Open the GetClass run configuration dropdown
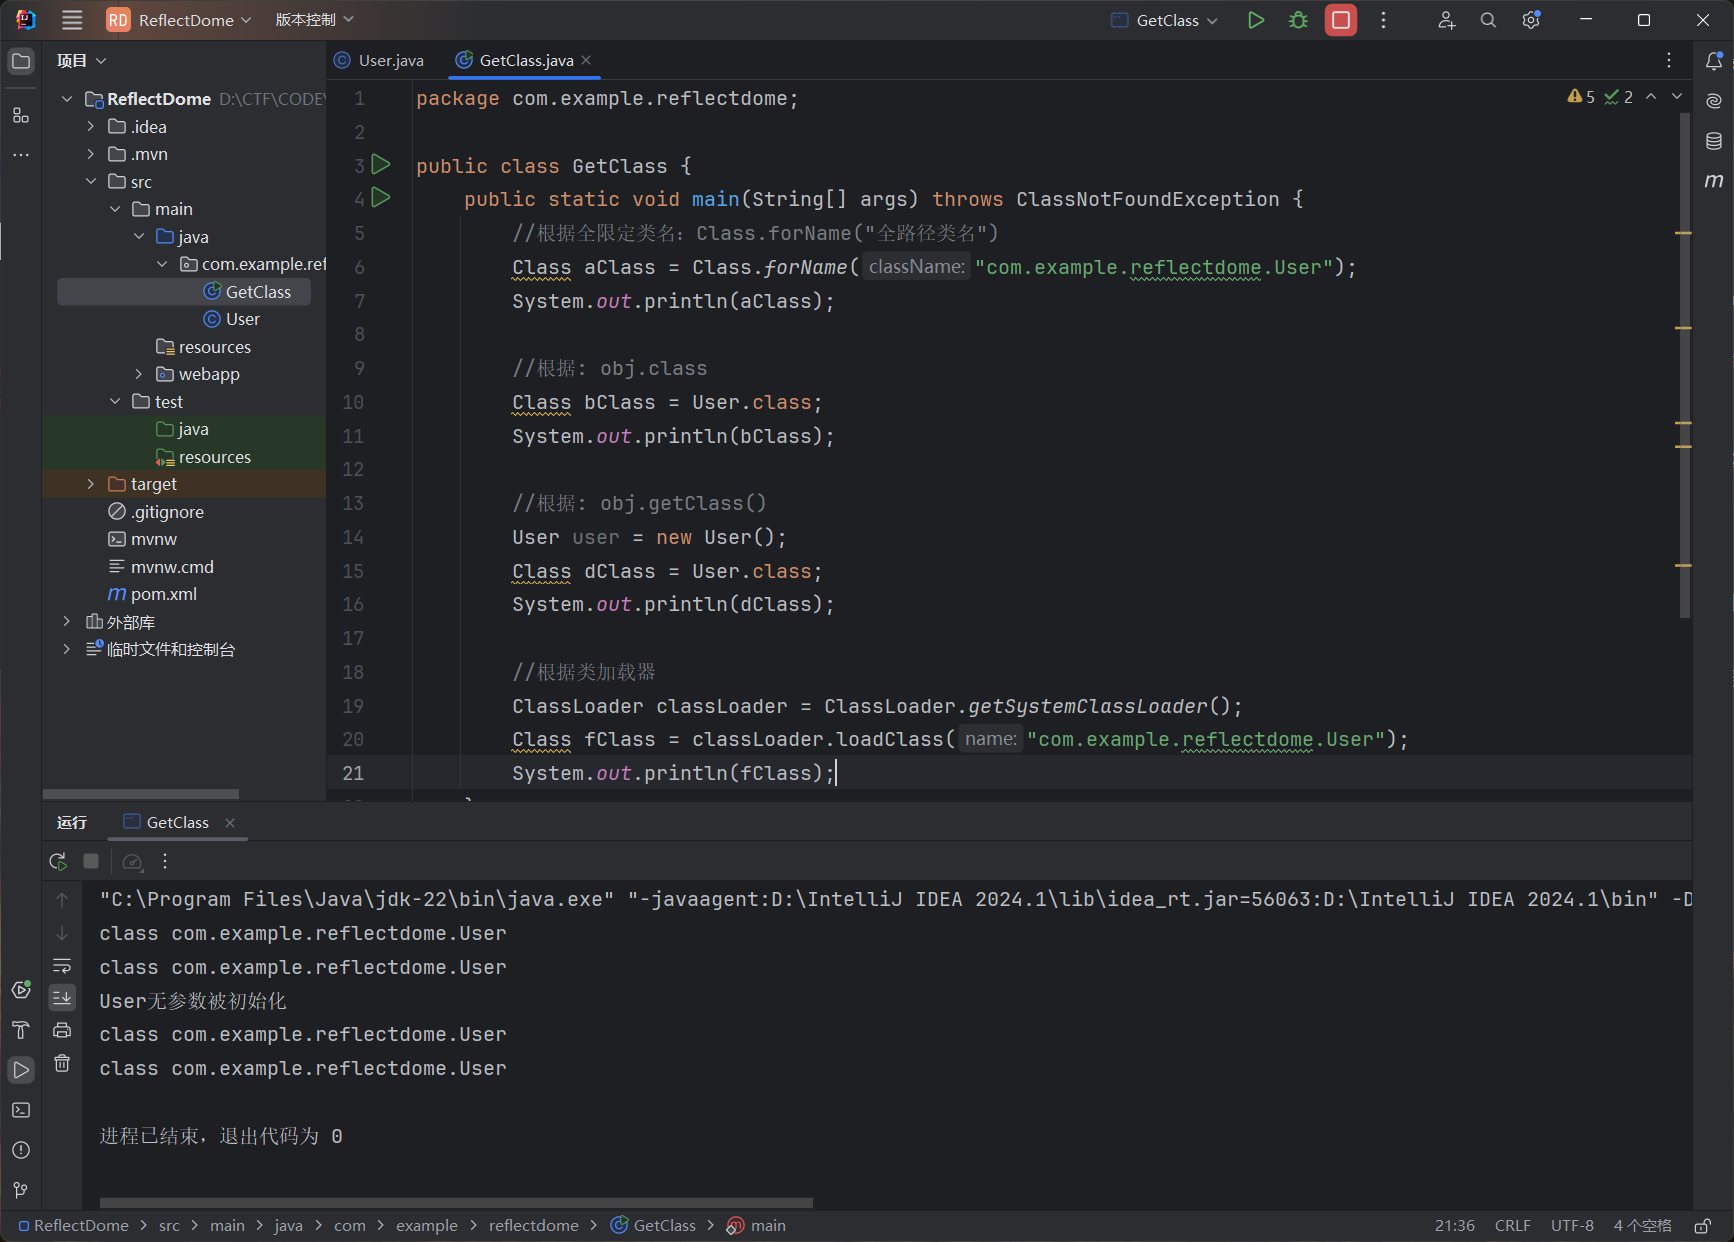 (1166, 20)
